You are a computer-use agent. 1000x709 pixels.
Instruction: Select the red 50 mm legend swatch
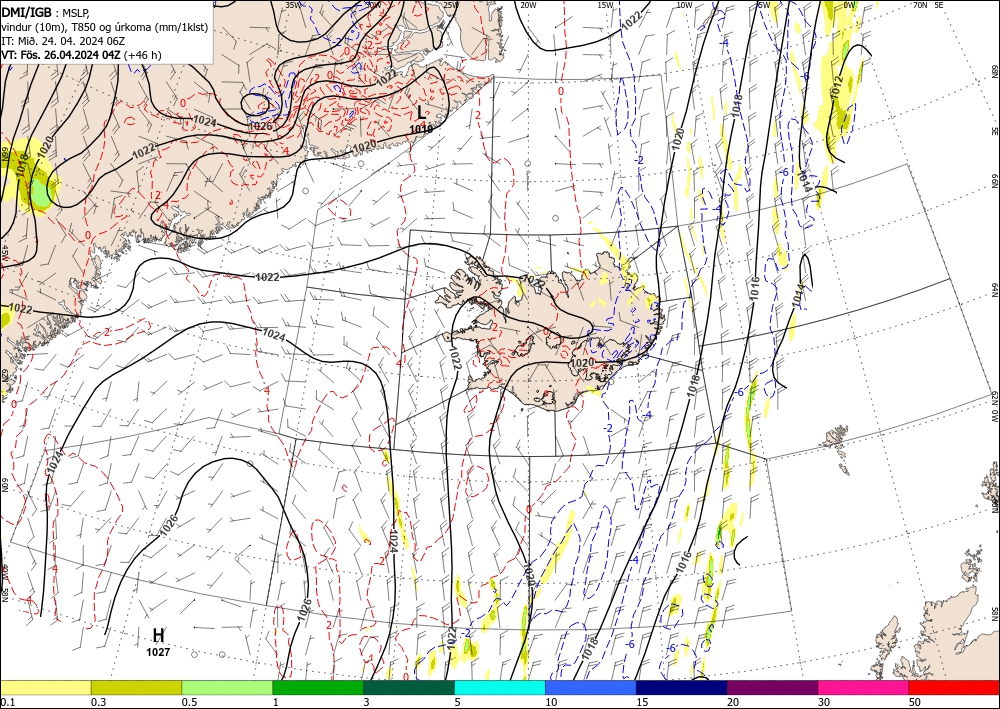pos(954,687)
